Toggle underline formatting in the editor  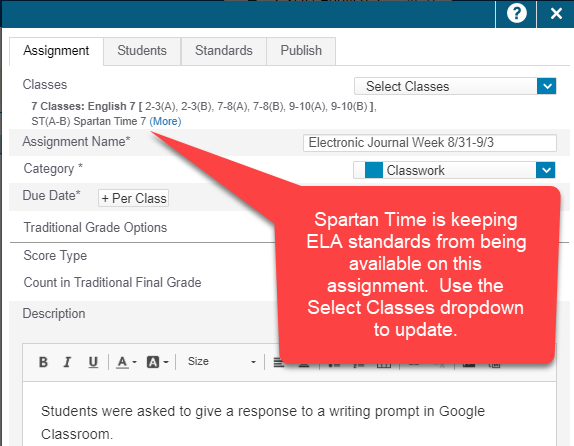click(93, 362)
